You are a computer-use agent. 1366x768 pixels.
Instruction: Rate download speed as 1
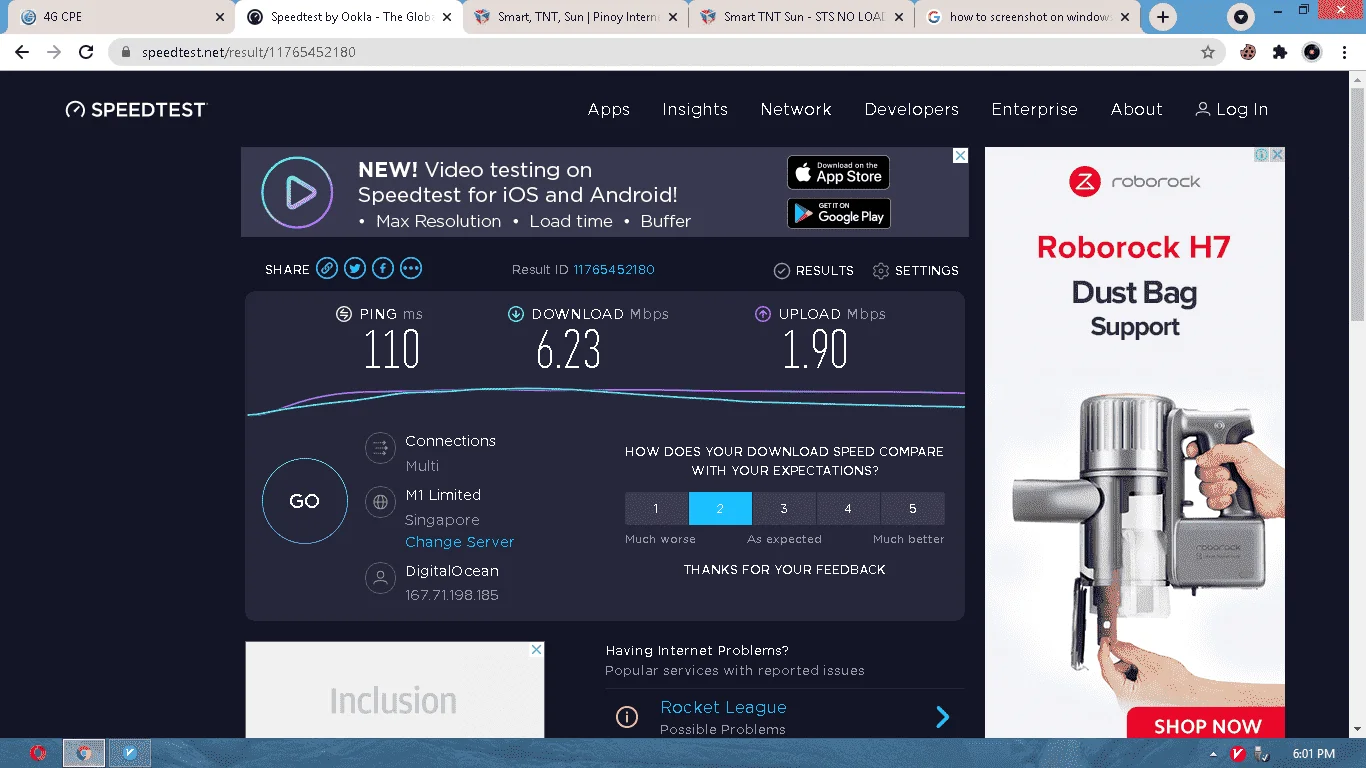click(656, 508)
